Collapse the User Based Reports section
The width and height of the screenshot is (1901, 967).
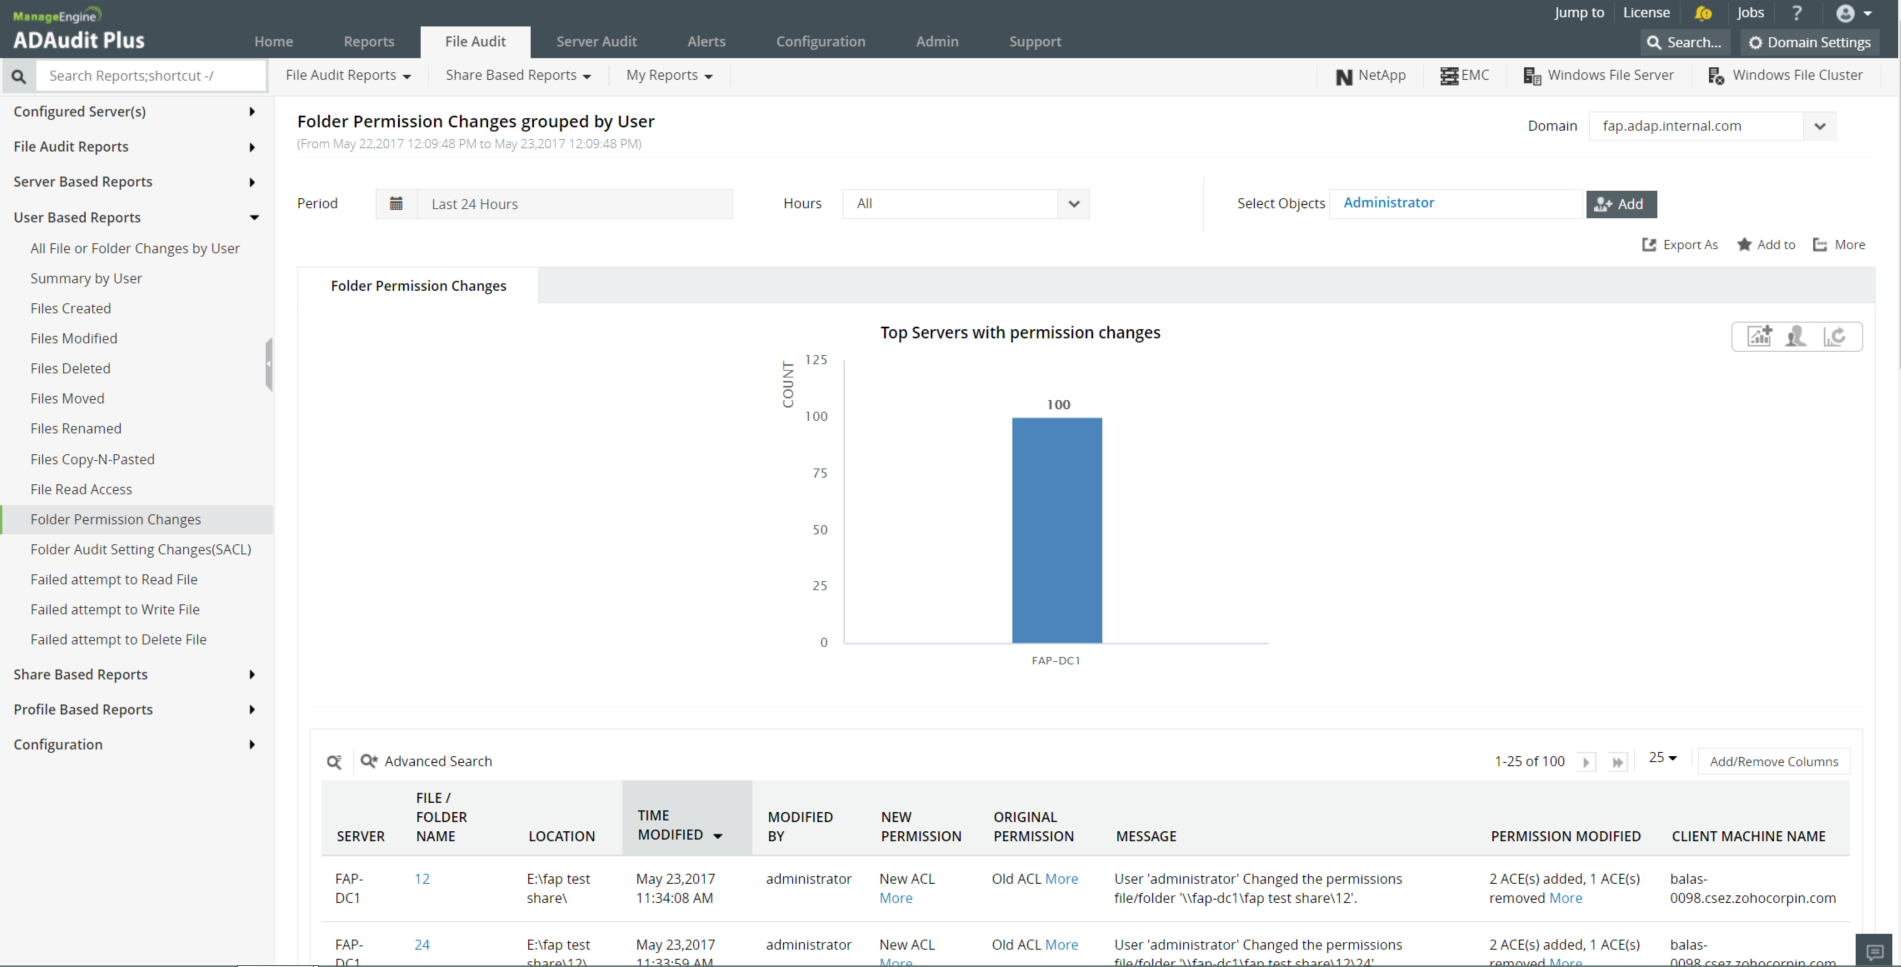254,218
